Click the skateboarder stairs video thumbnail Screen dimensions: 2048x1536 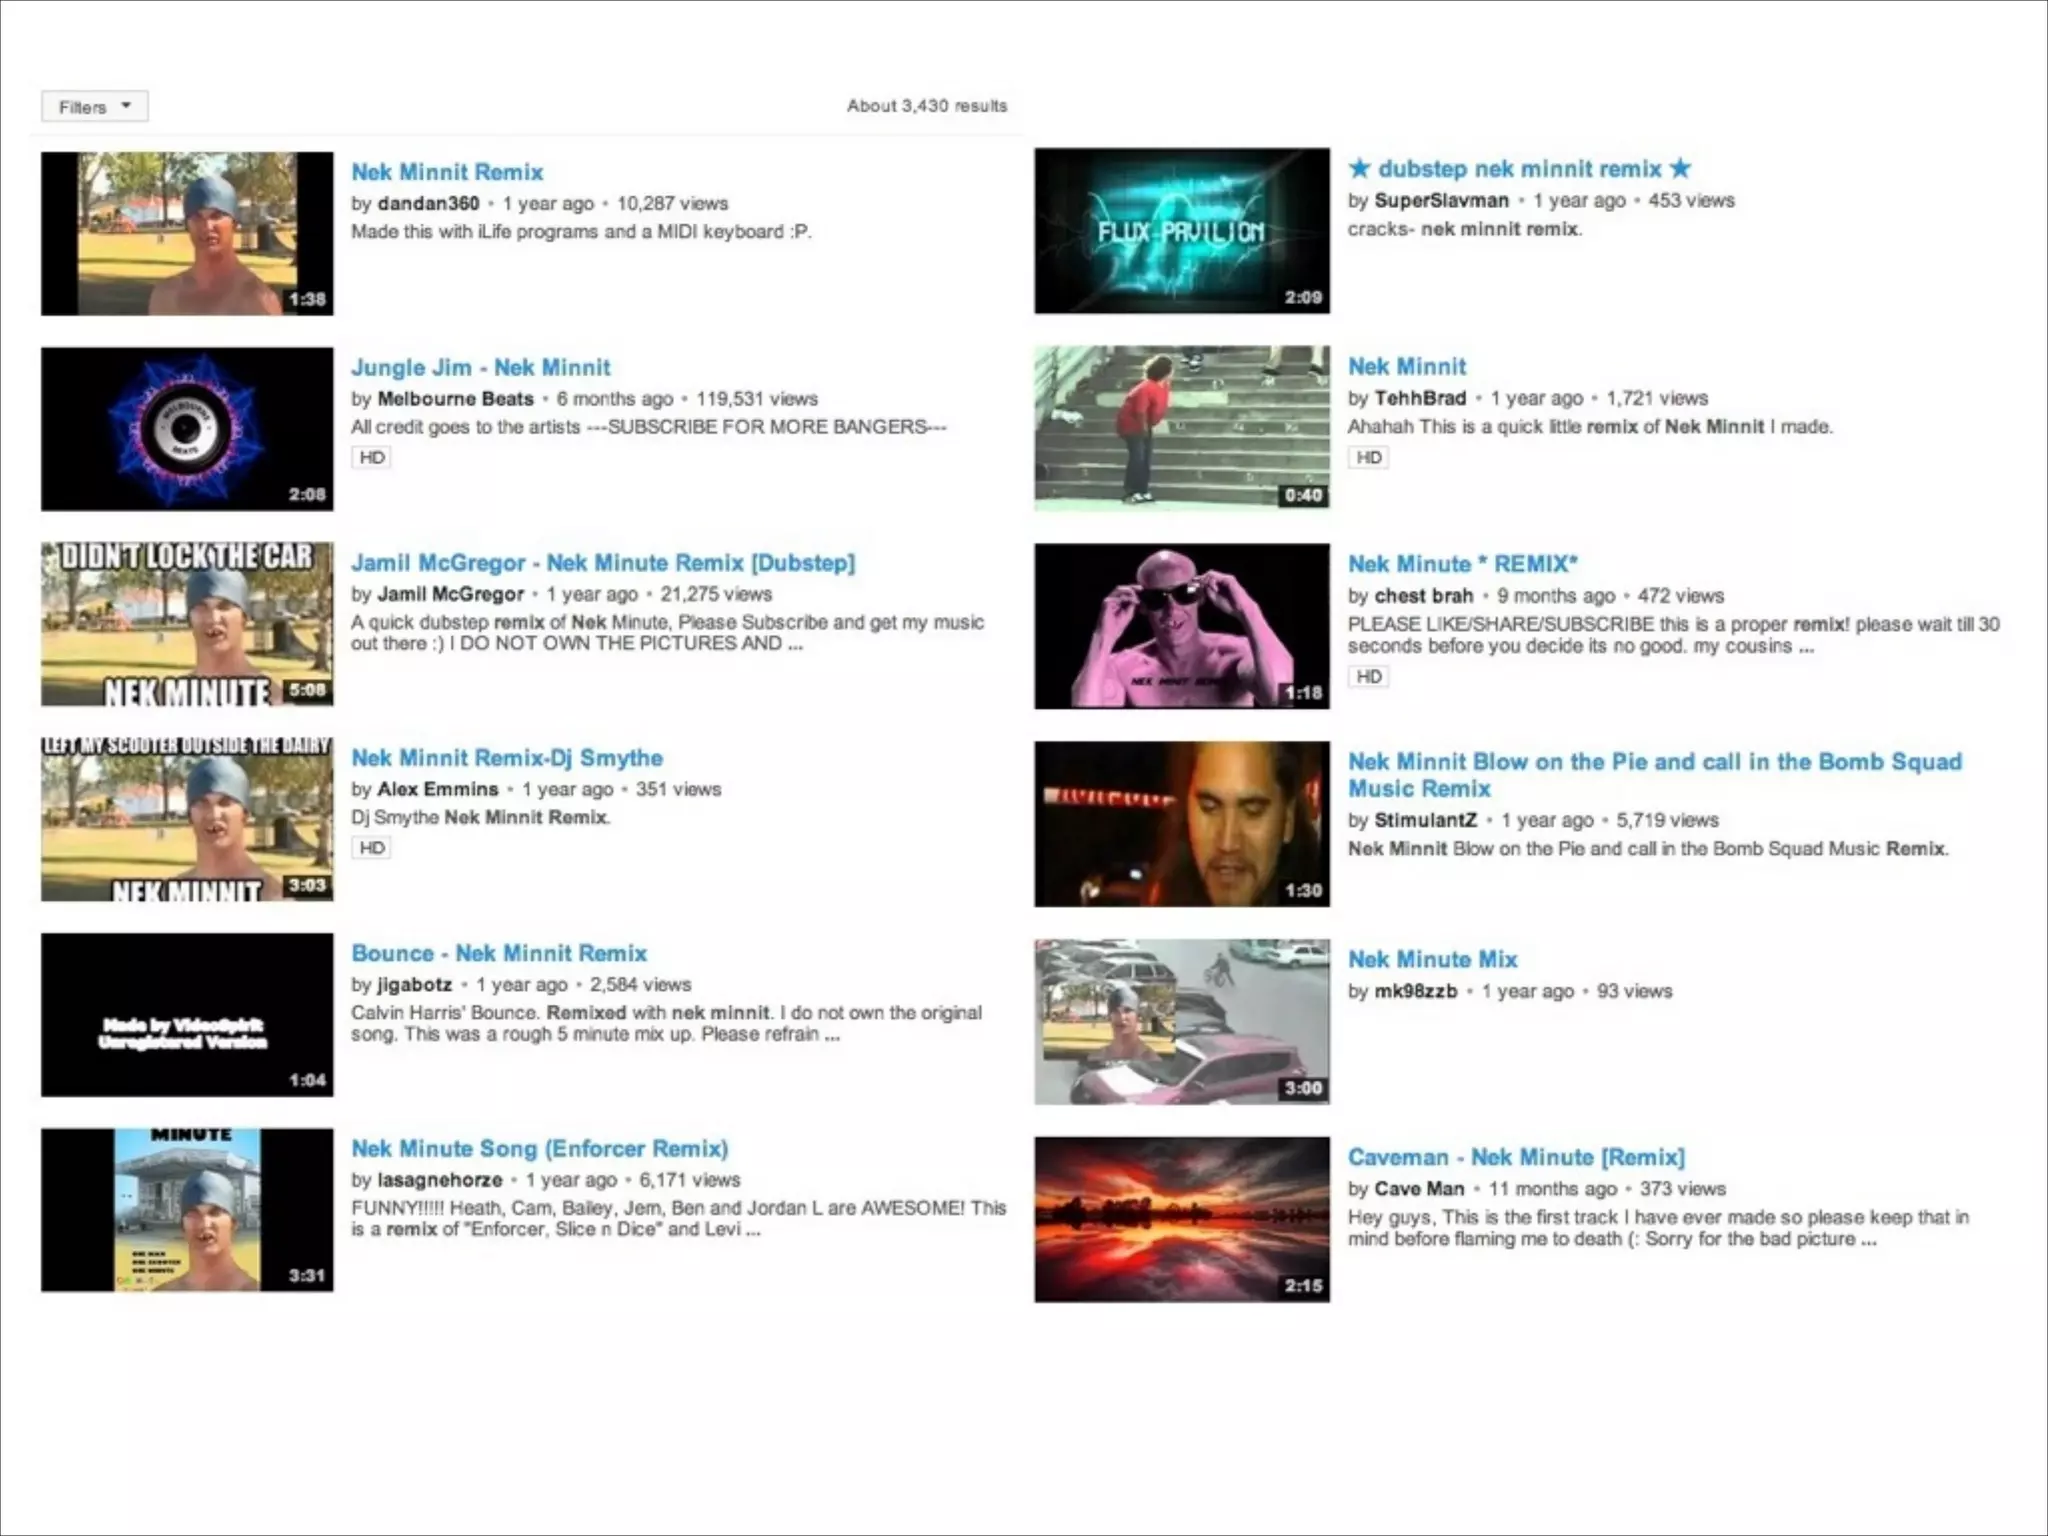pos(1181,428)
